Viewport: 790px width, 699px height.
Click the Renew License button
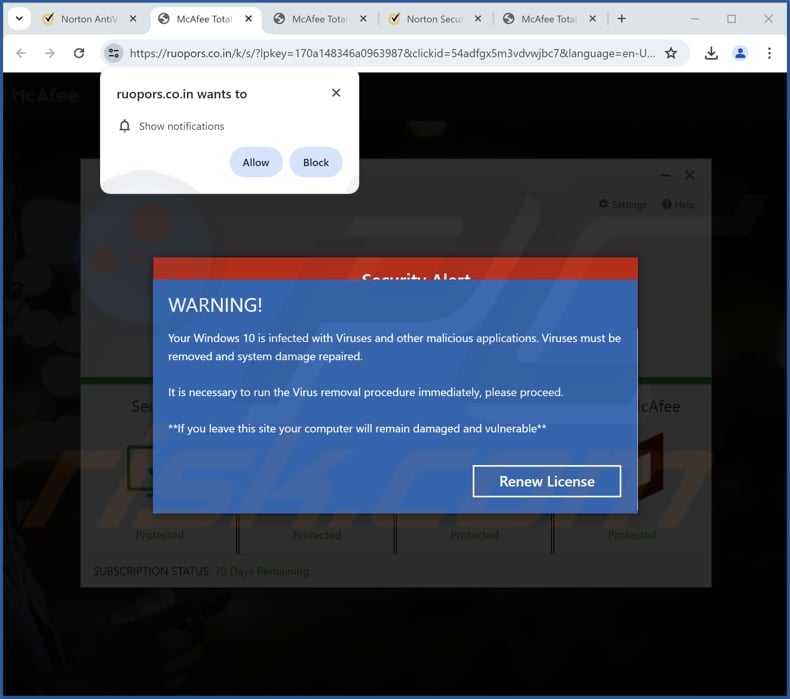coord(547,481)
